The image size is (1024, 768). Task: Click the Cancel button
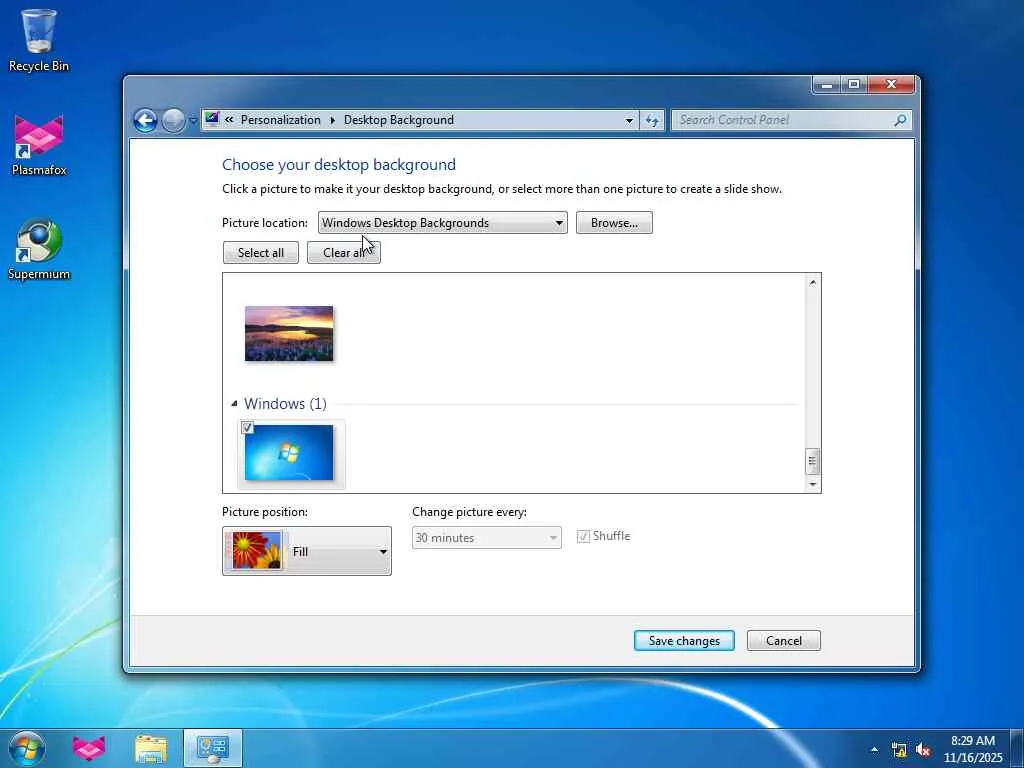click(x=784, y=641)
